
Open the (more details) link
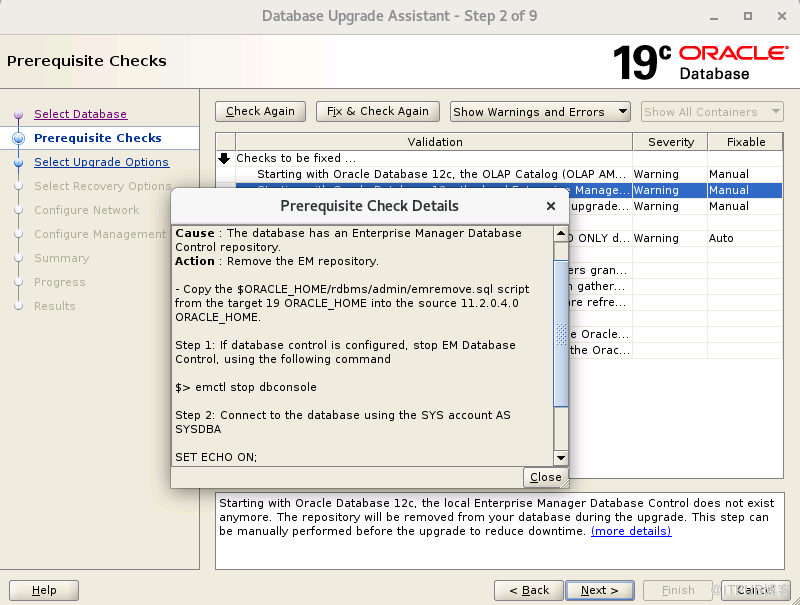tap(631, 531)
